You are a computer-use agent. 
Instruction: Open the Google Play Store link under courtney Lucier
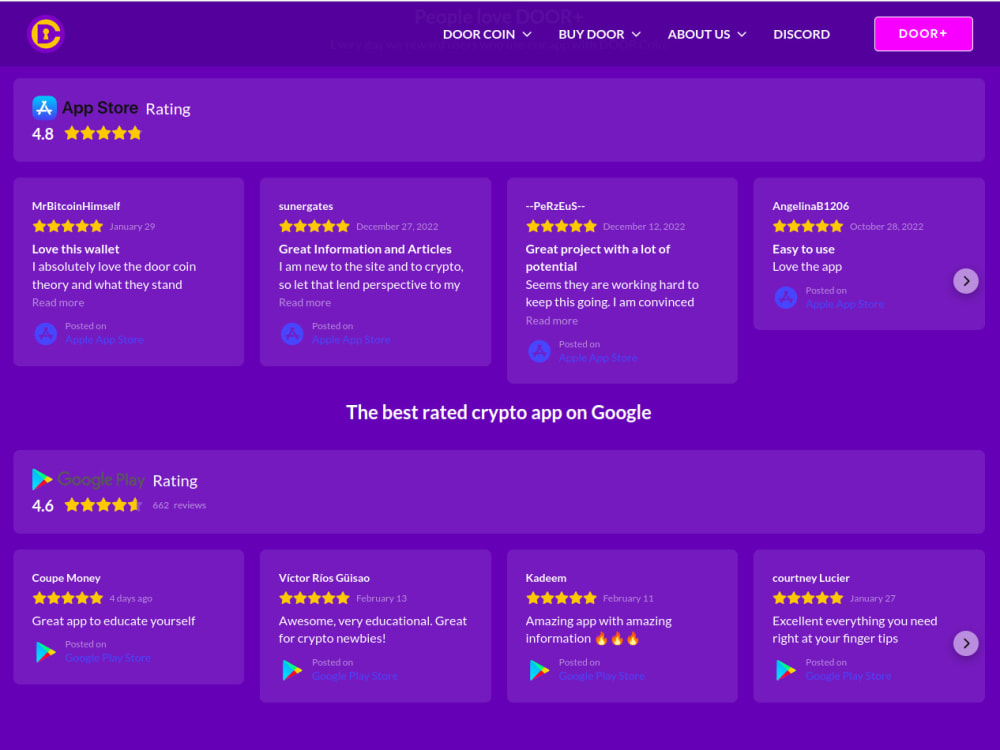tap(848, 675)
